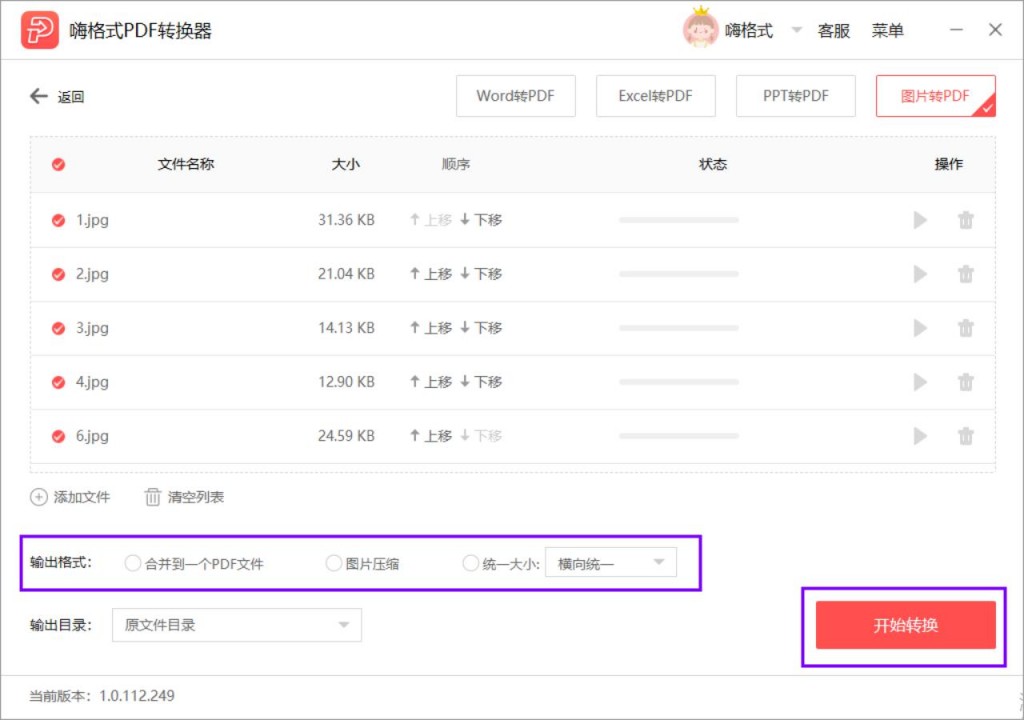The image size is (1024, 720).
Task: Click the play icon for 3.jpg
Action: click(920, 328)
